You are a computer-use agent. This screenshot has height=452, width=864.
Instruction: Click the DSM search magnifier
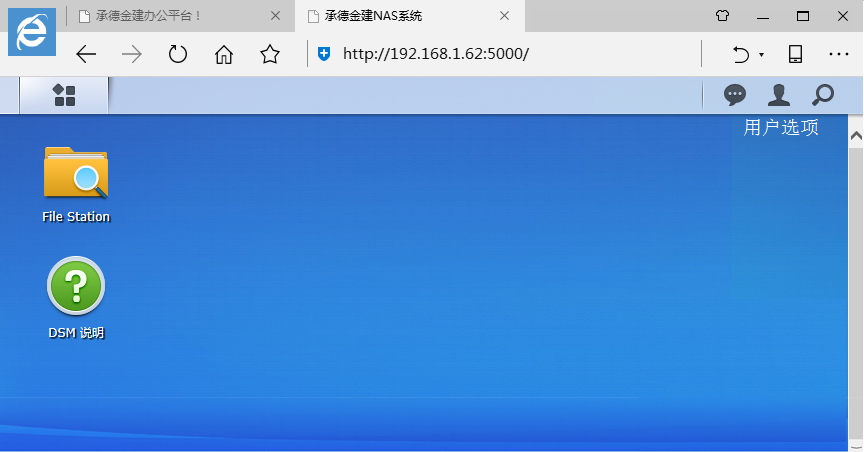(823, 95)
